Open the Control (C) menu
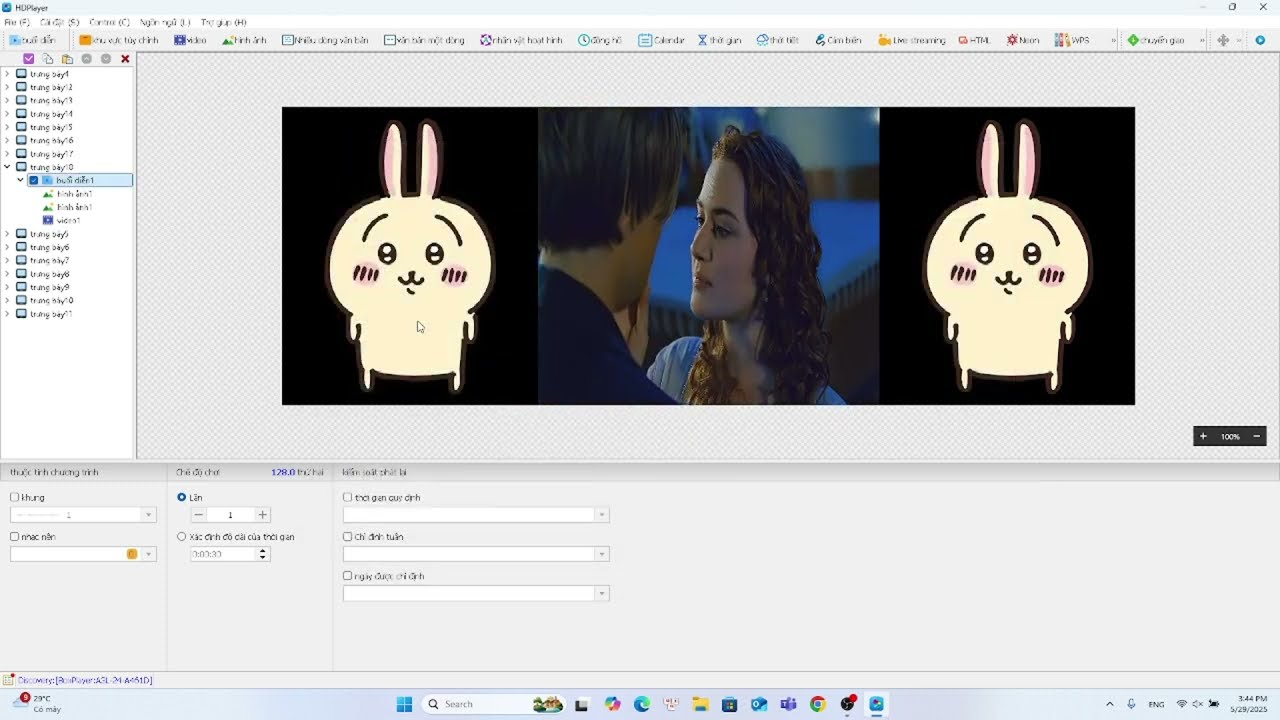The image size is (1280, 720). click(x=109, y=22)
